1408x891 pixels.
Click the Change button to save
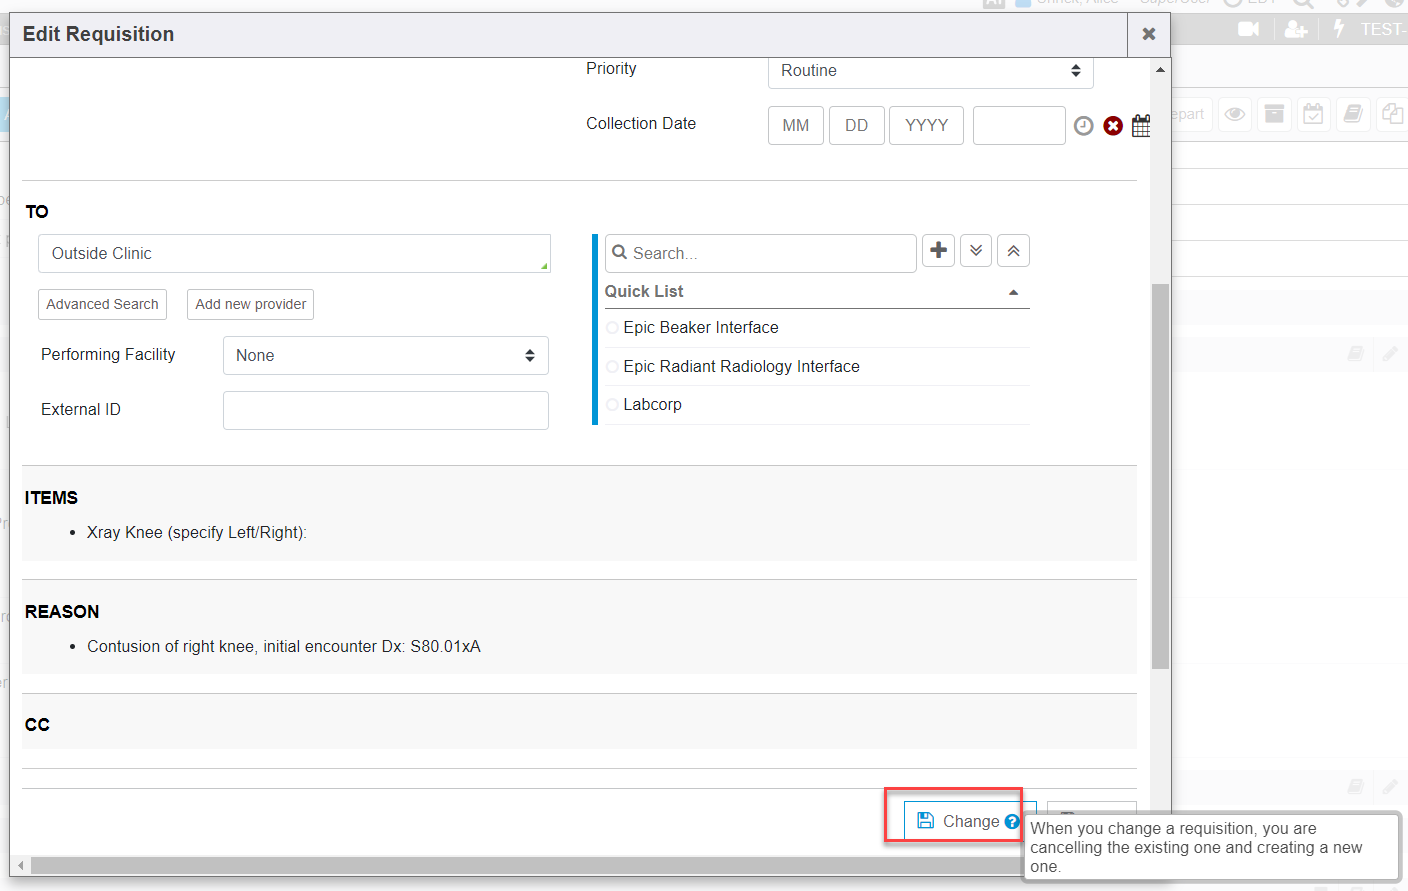(x=958, y=821)
